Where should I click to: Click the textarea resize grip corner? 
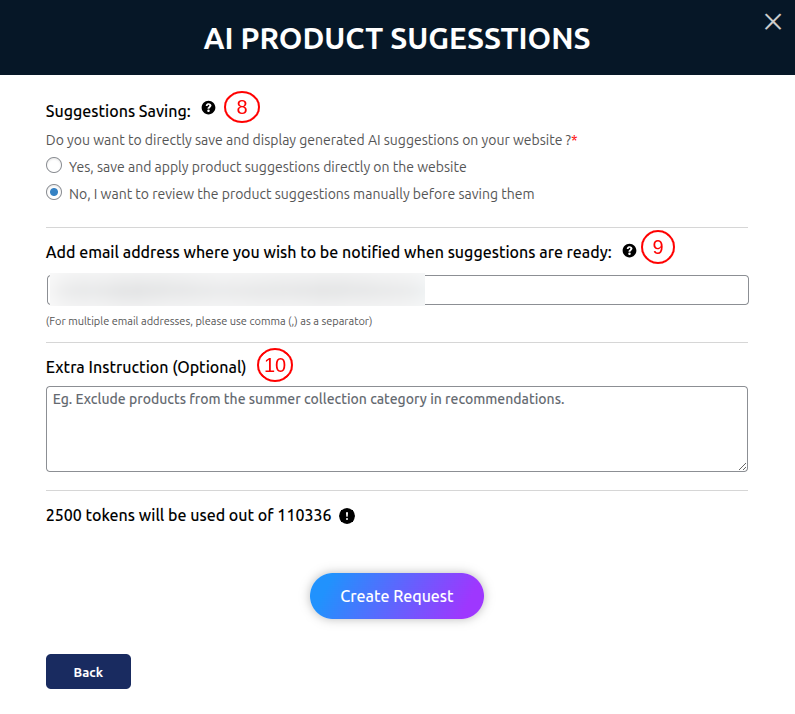click(x=742, y=467)
